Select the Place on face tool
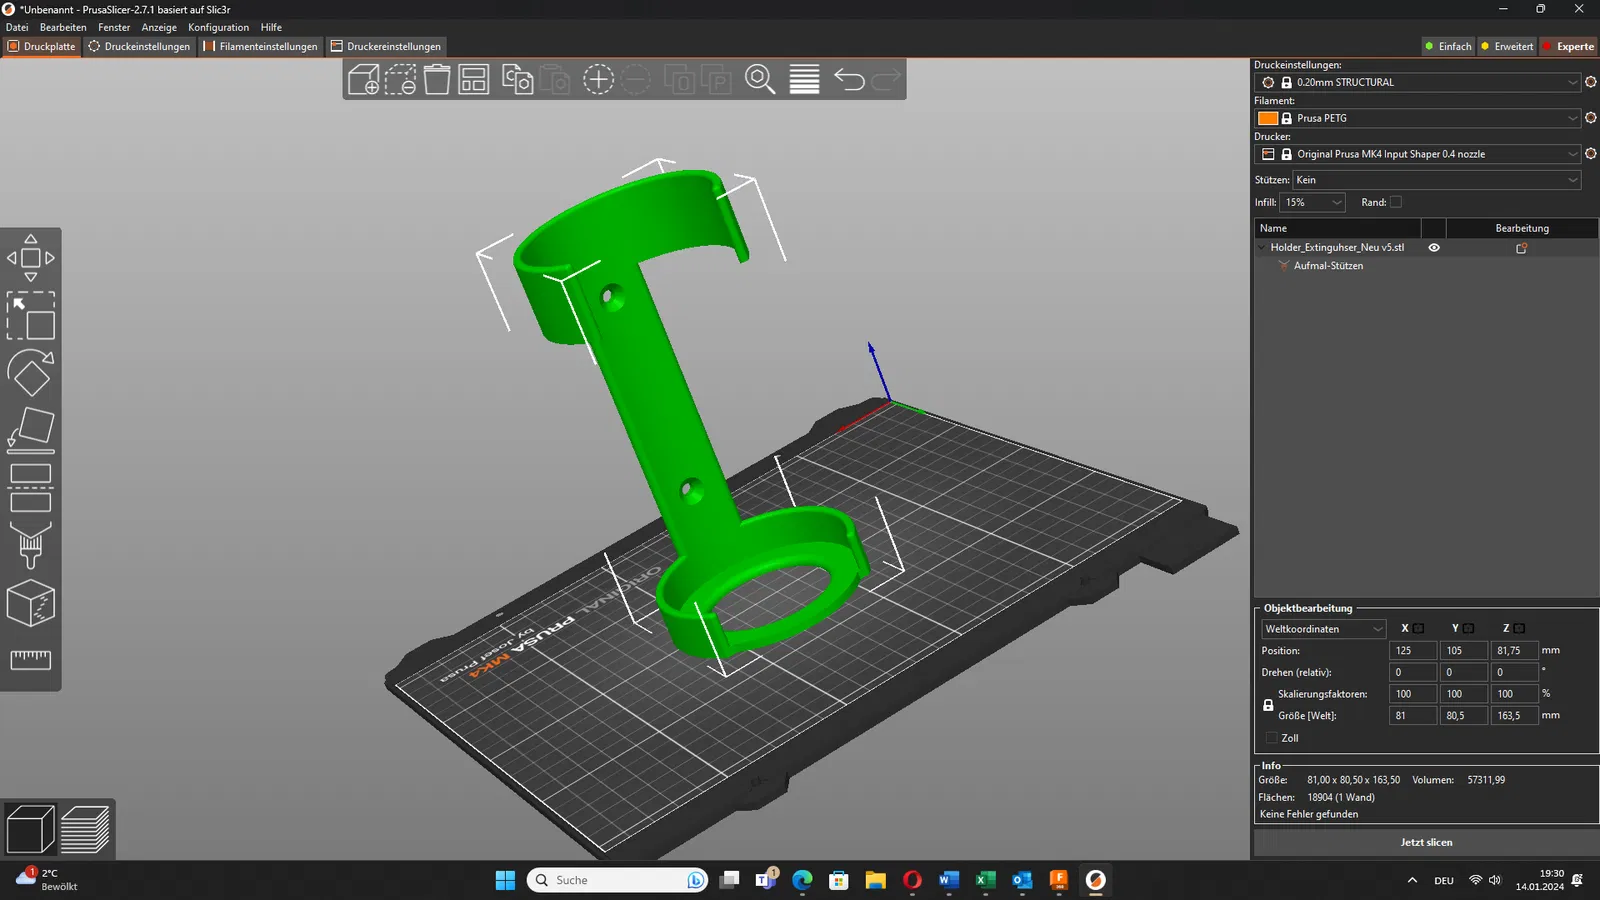The height and width of the screenshot is (900, 1600). (x=31, y=429)
